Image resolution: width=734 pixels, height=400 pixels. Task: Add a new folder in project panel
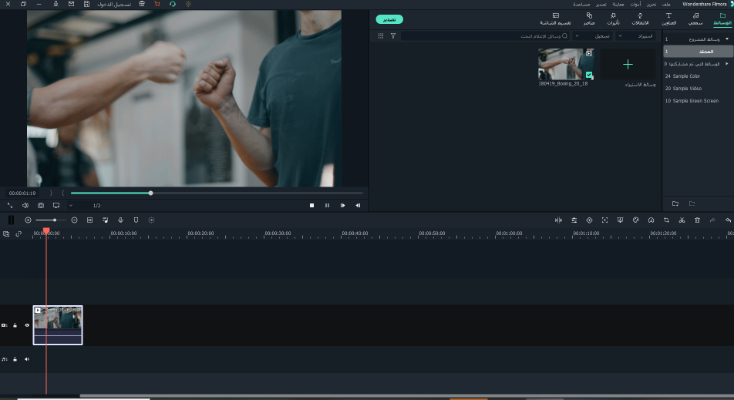click(x=675, y=203)
